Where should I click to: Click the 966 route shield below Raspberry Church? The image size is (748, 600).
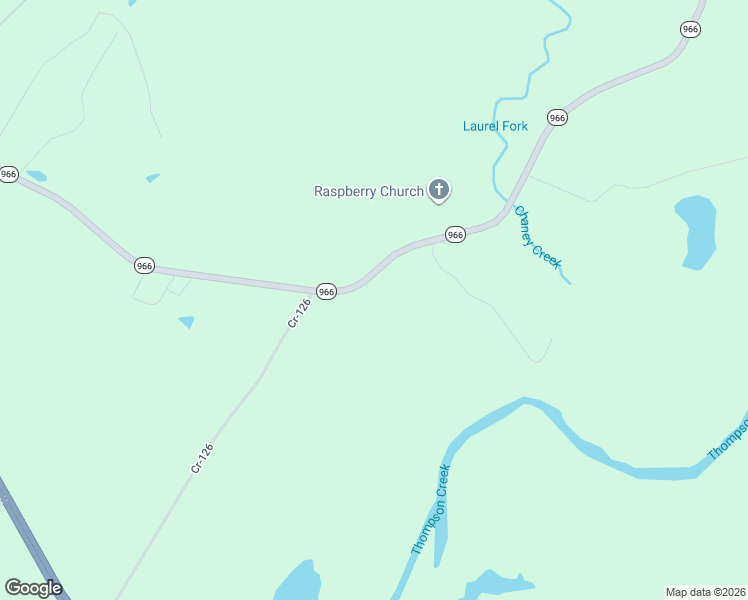[455, 234]
